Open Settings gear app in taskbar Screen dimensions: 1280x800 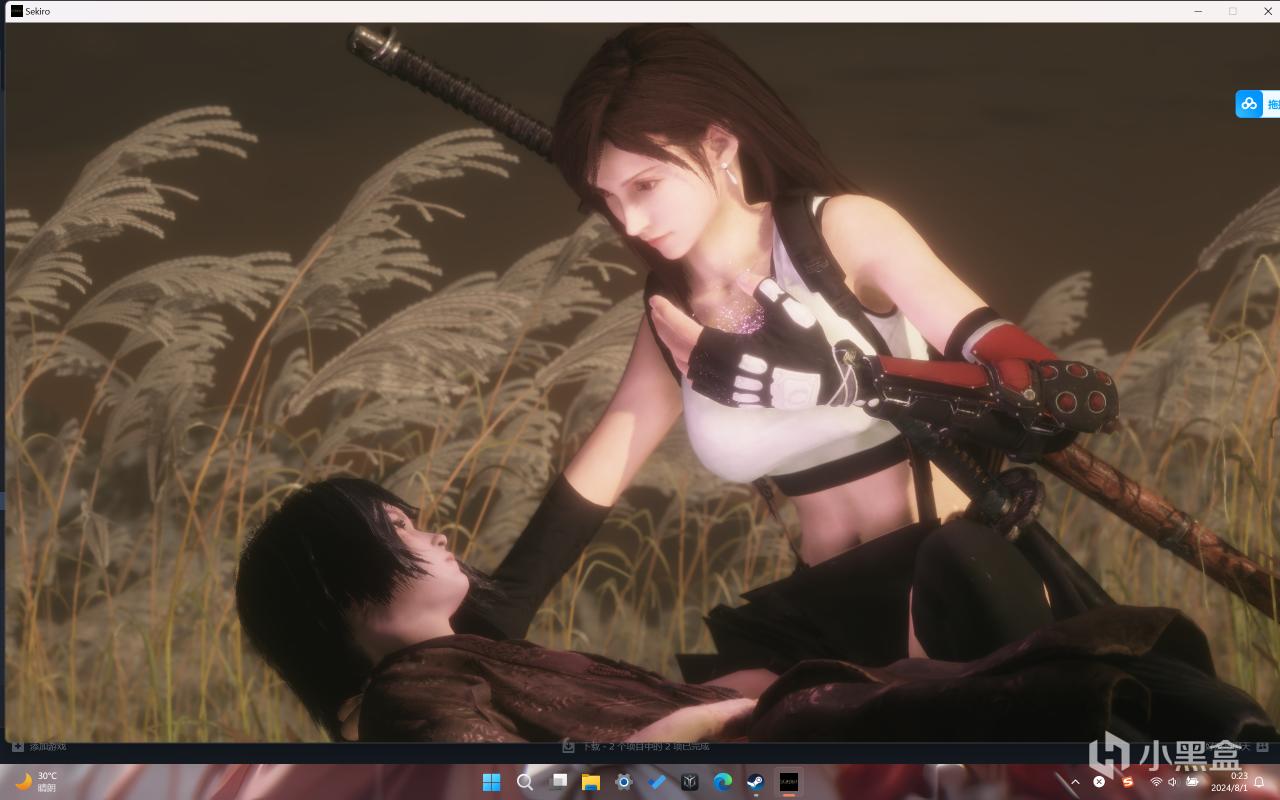[x=623, y=782]
